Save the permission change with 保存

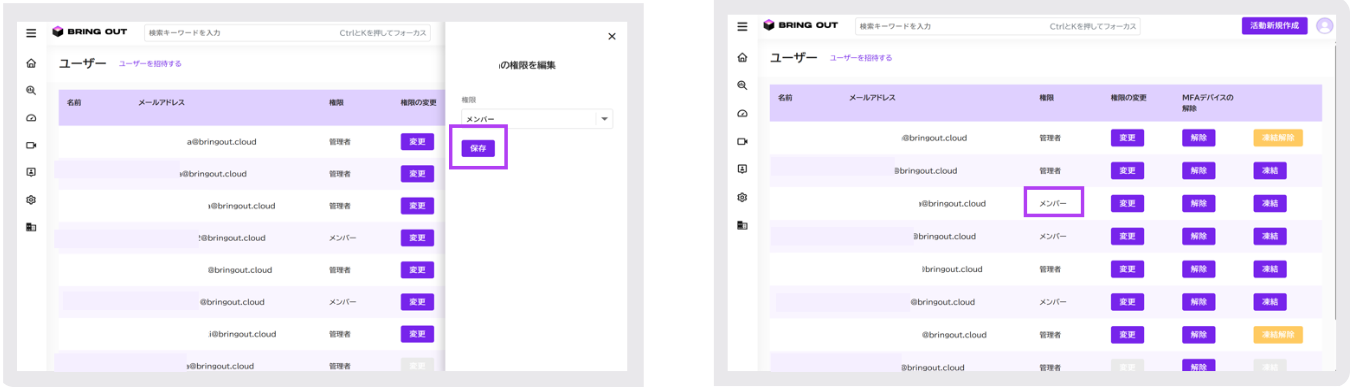point(478,148)
